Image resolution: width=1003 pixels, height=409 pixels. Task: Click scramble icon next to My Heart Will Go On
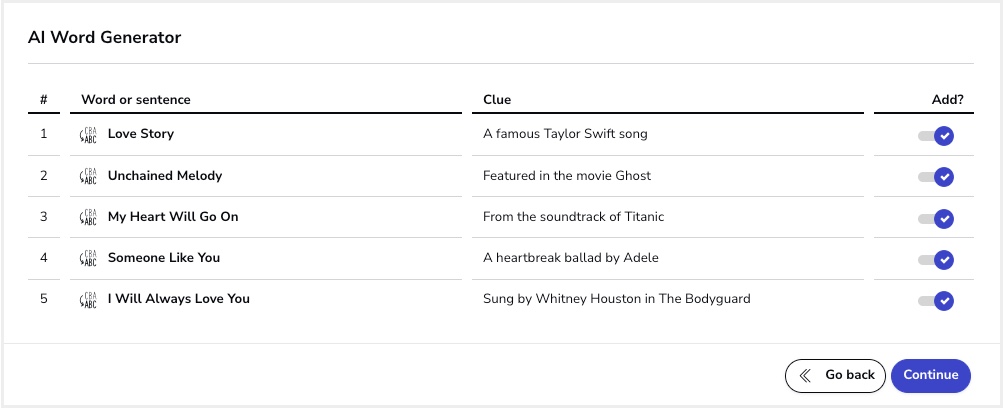tap(88, 218)
